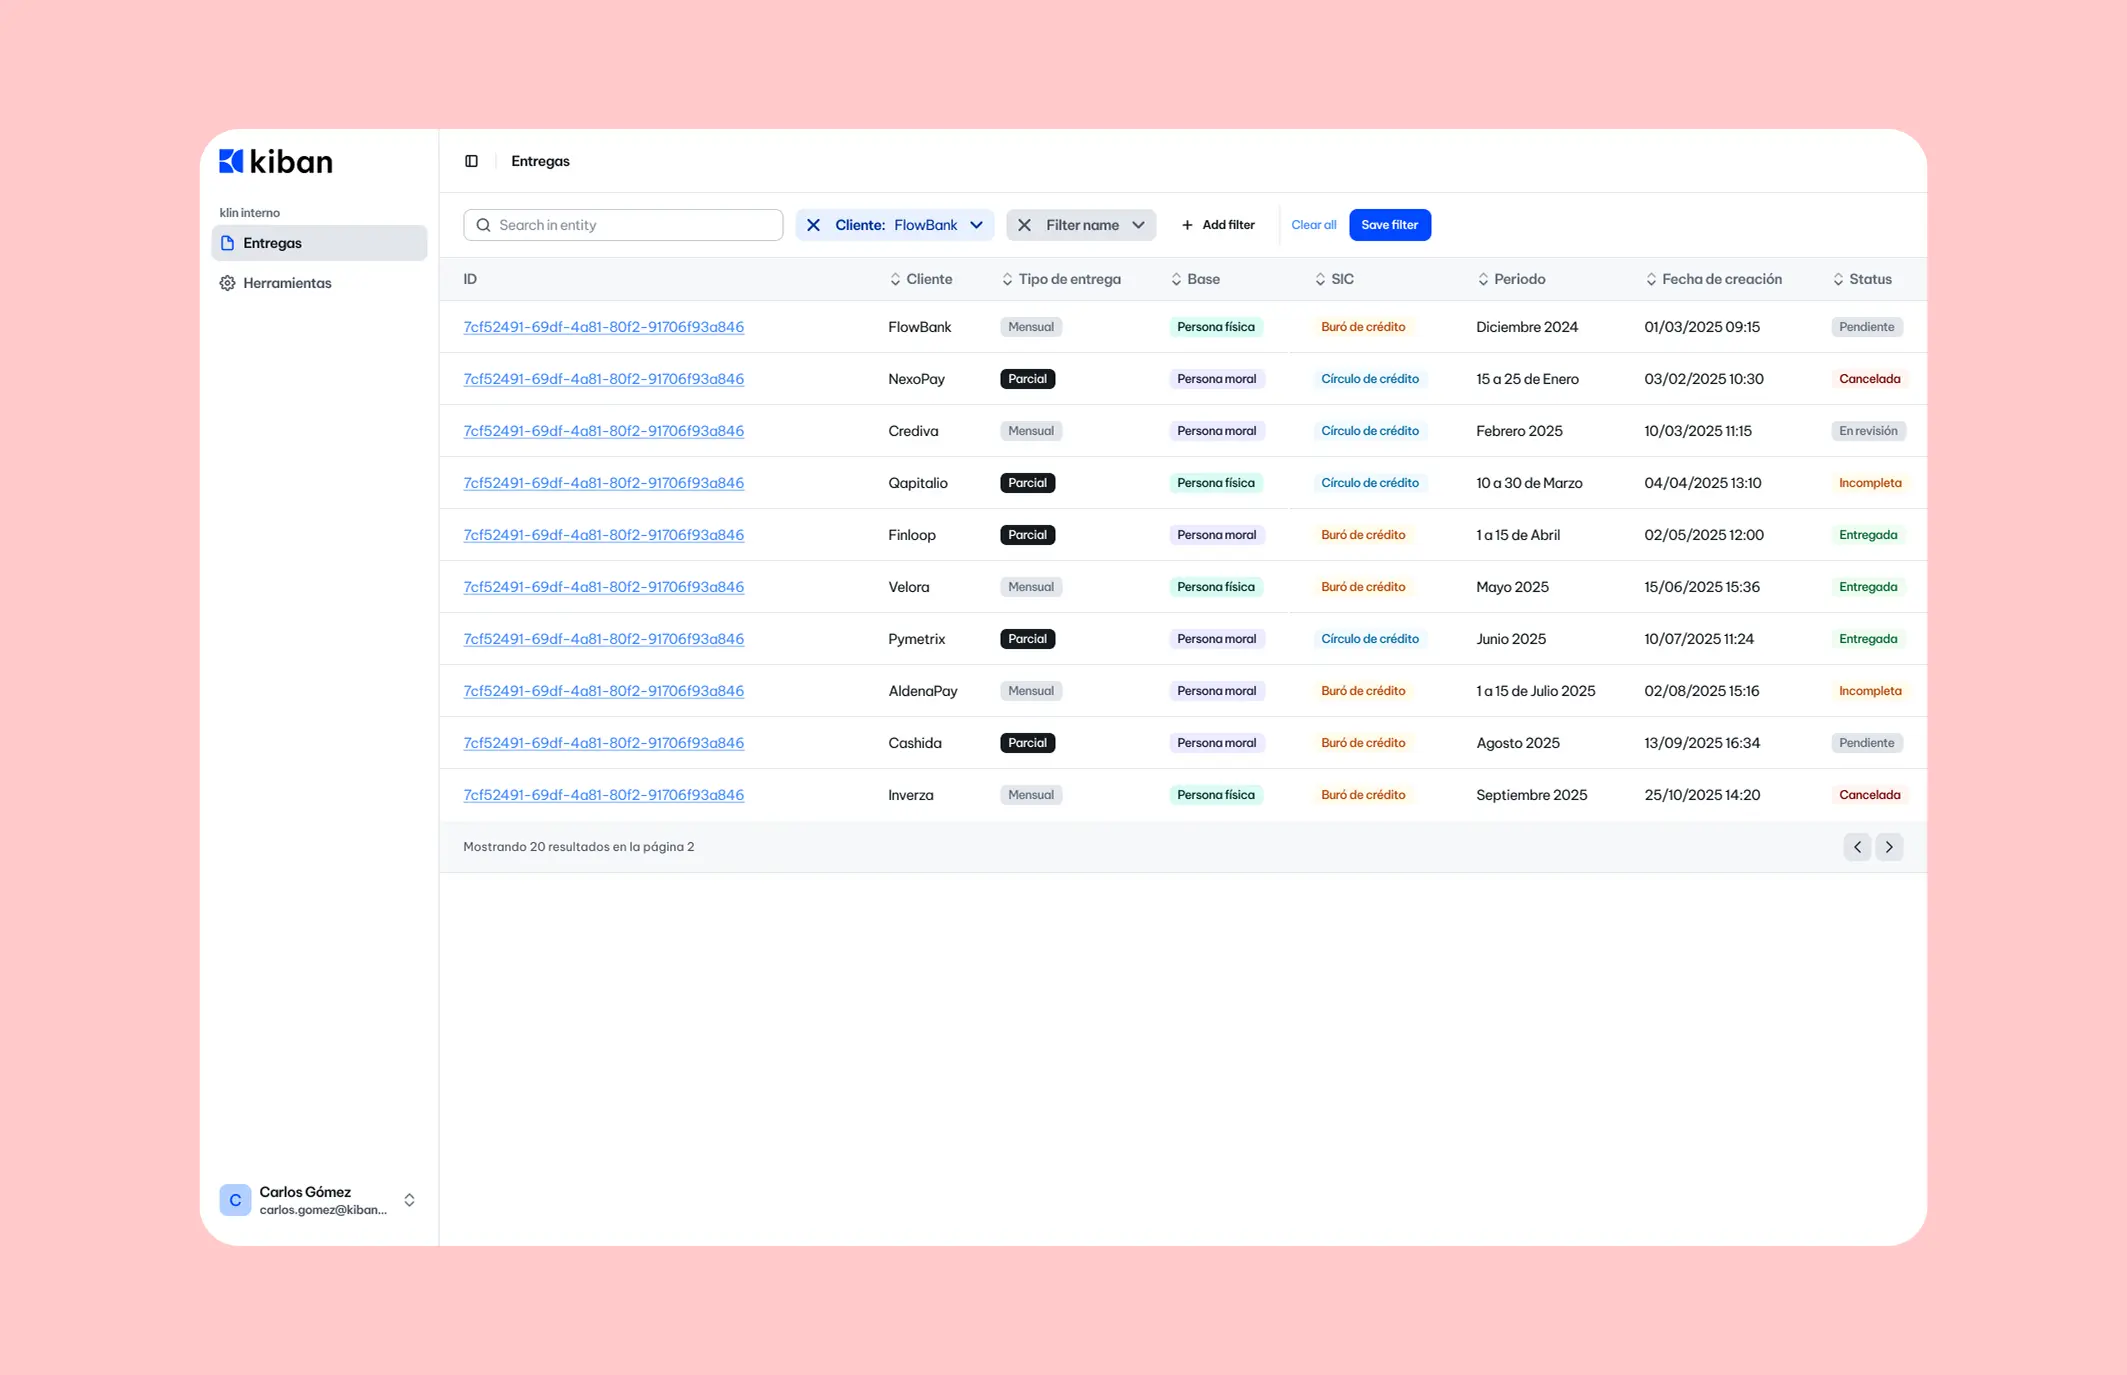The image size is (2127, 1375).
Task: Click the Carlos Gómez avatar
Action: (235, 1200)
